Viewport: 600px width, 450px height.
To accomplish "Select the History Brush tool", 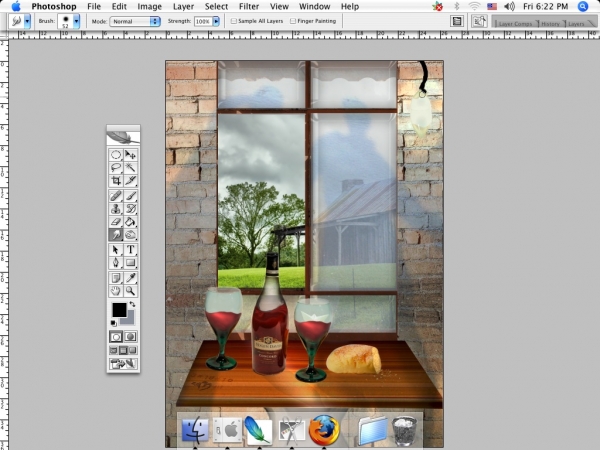I will pyautogui.click(x=130, y=209).
